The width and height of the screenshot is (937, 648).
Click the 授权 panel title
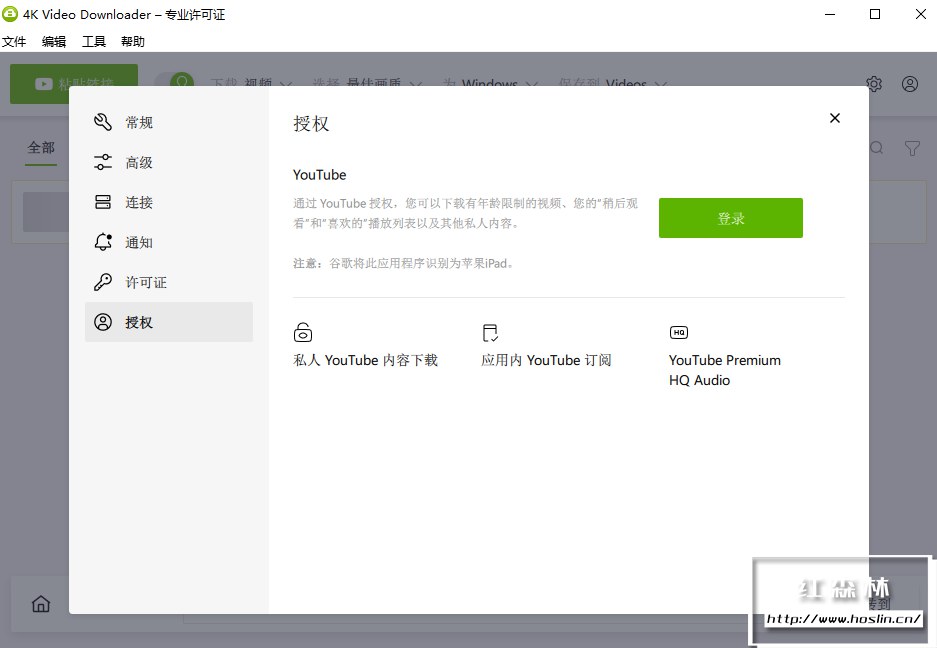311,124
